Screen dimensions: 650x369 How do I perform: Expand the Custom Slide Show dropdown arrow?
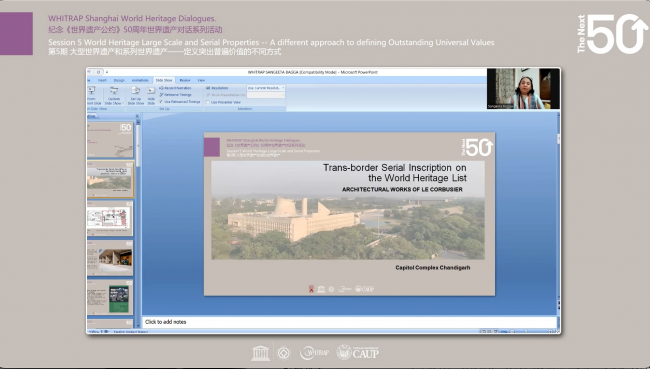point(123,103)
